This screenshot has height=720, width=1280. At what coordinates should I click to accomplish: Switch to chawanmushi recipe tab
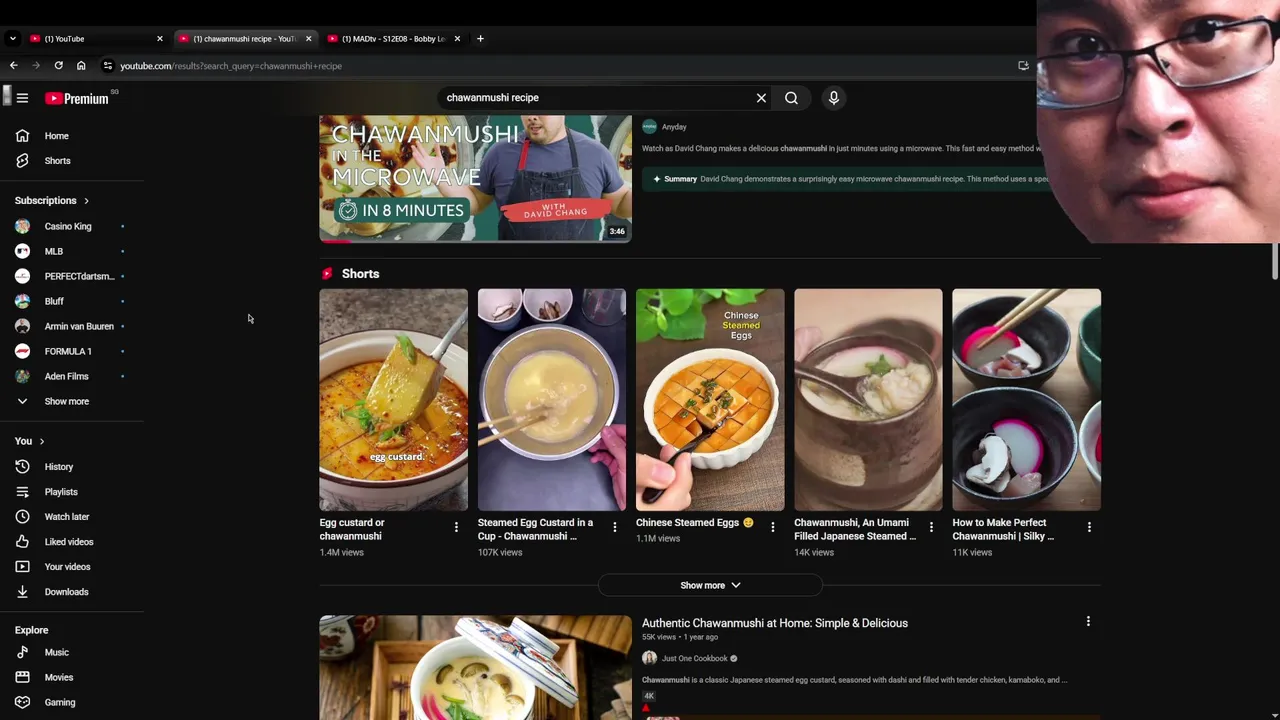pyautogui.click(x=245, y=39)
